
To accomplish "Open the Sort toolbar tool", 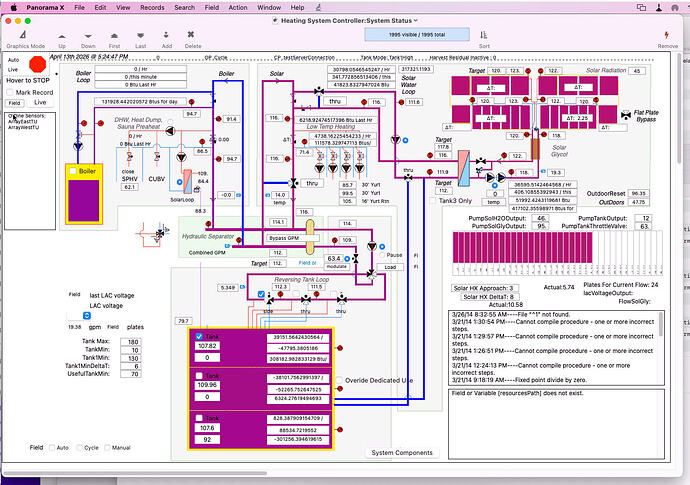I will tap(484, 40).
